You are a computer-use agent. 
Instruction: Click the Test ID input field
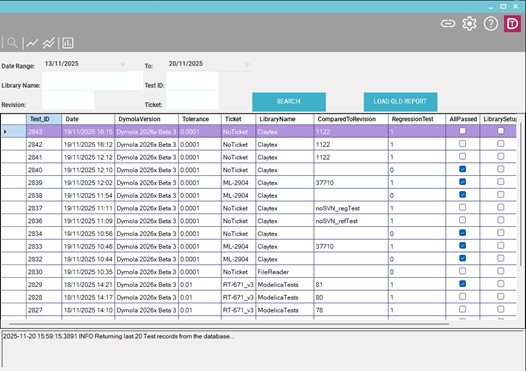click(193, 82)
